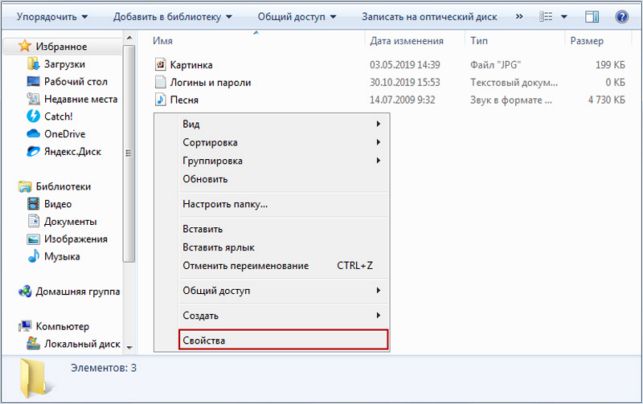Click the change view icon
The image size is (643, 404).
pyautogui.click(x=545, y=17)
